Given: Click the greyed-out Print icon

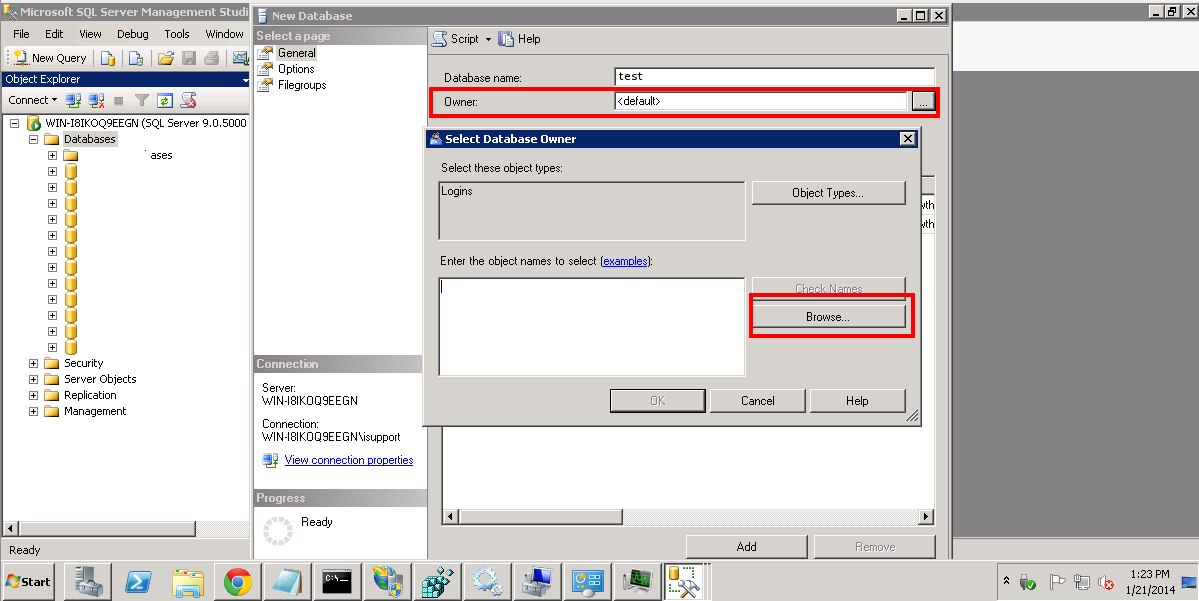Looking at the screenshot, I should (x=212, y=58).
